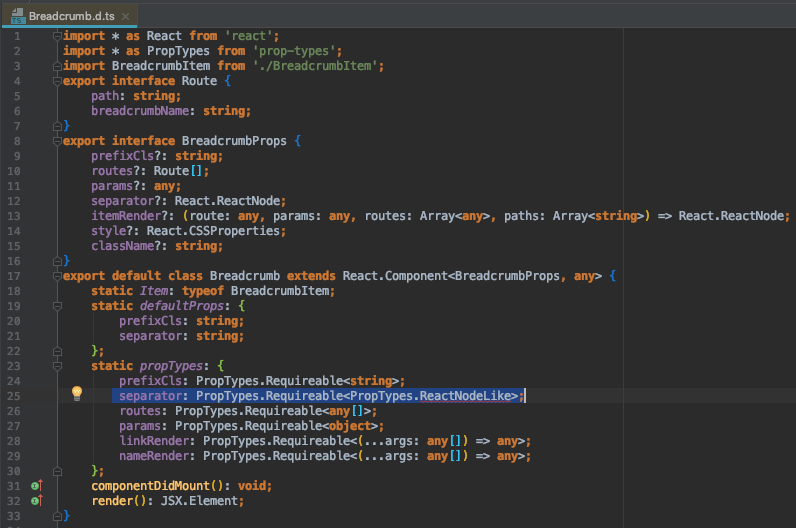The width and height of the screenshot is (796, 528).
Task: Collapse the import block fold marker on line 1
Action: click(x=57, y=36)
